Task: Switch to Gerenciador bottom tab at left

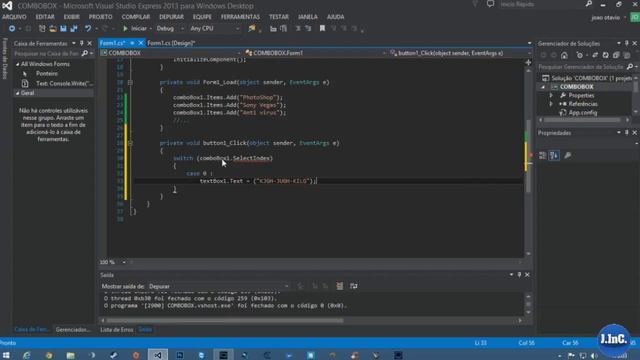Action: [73, 329]
